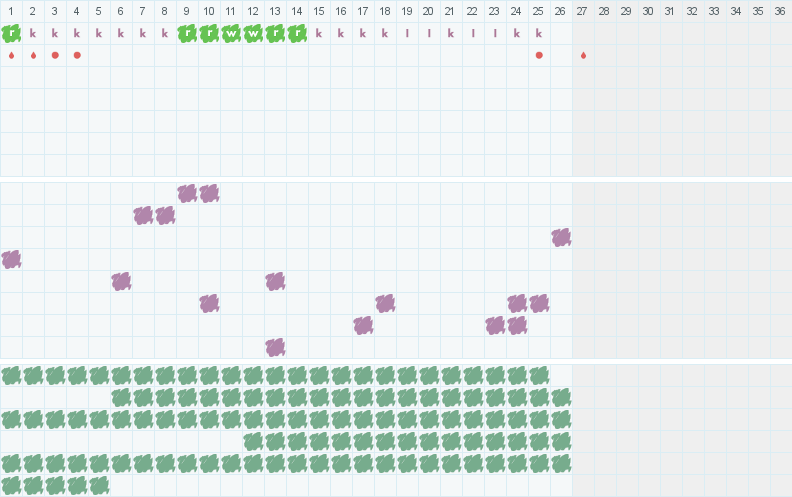Image resolution: width=792 pixels, height=497 pixels.
Task: Click the red drop on day 27
Action: [583, 55]
